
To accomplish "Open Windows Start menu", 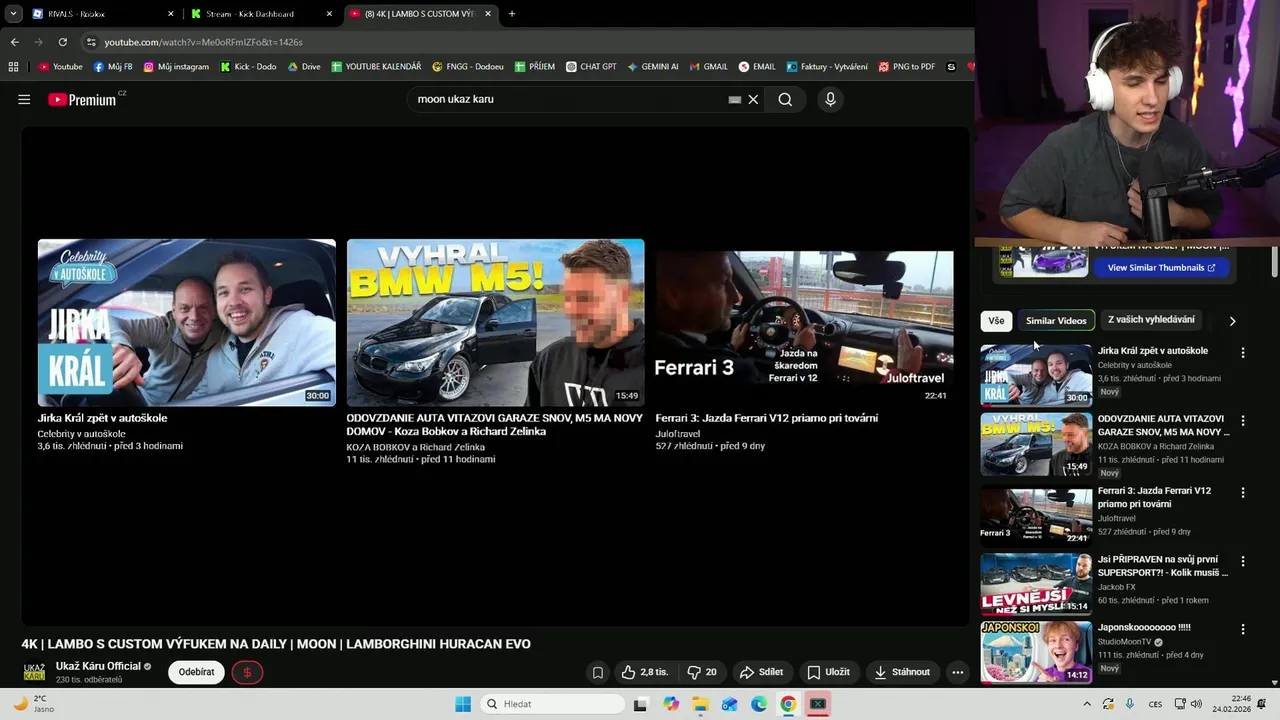I will pos(463,704).
